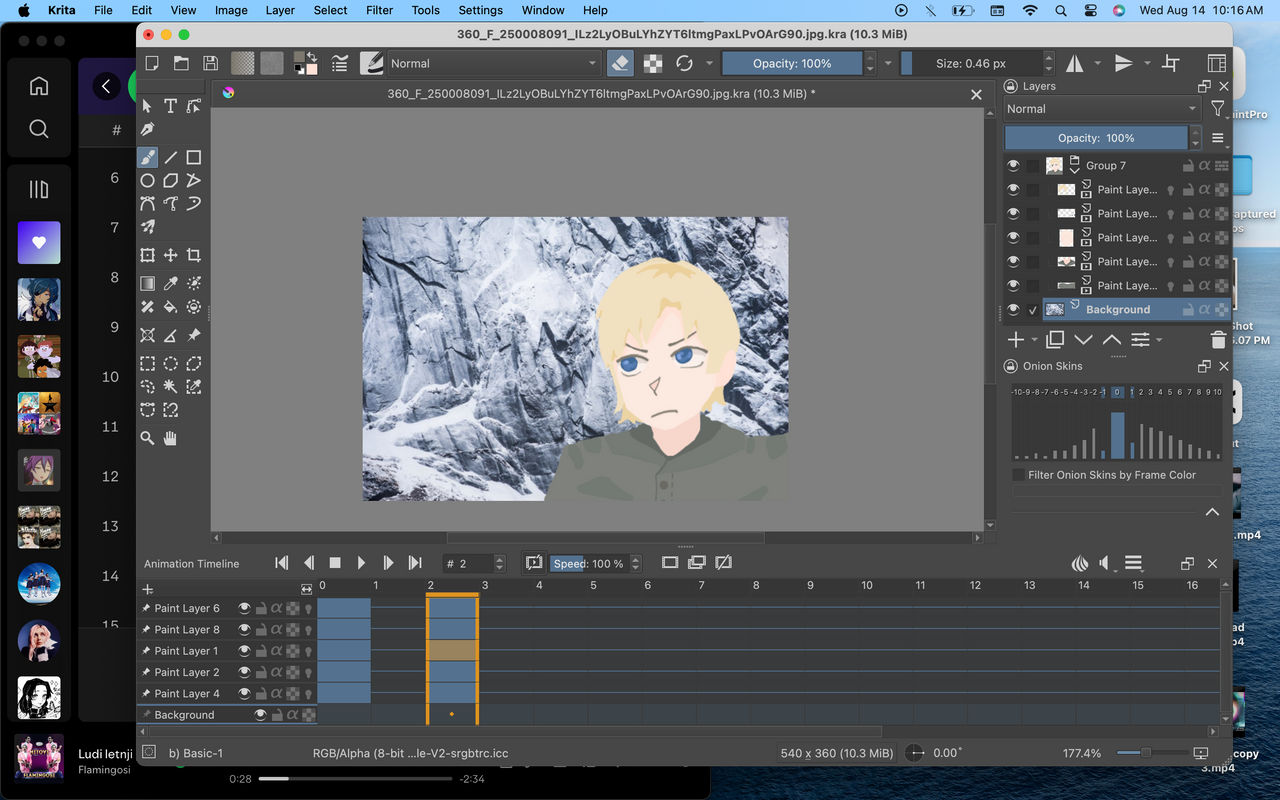Adjust the layer Opacity slider
Viewport: 1280px width, 800px height.
(x=1096, y=138)
